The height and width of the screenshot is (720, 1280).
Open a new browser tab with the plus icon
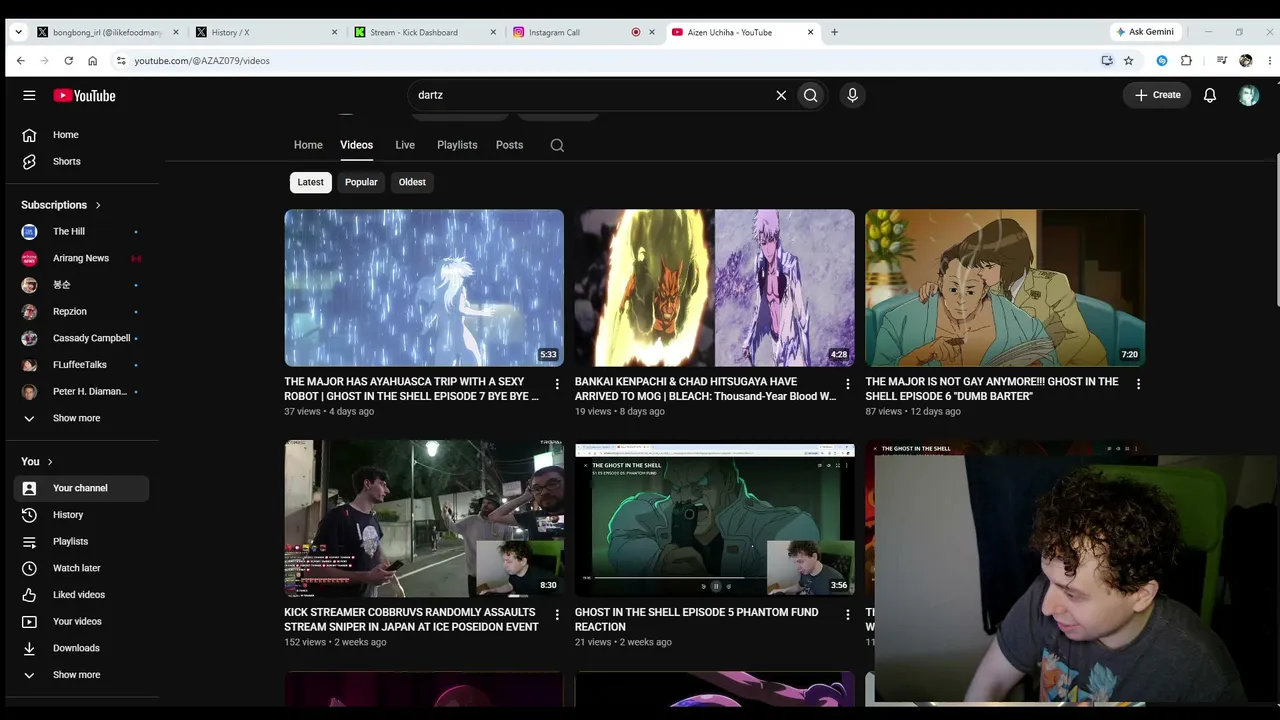point(834,32)
